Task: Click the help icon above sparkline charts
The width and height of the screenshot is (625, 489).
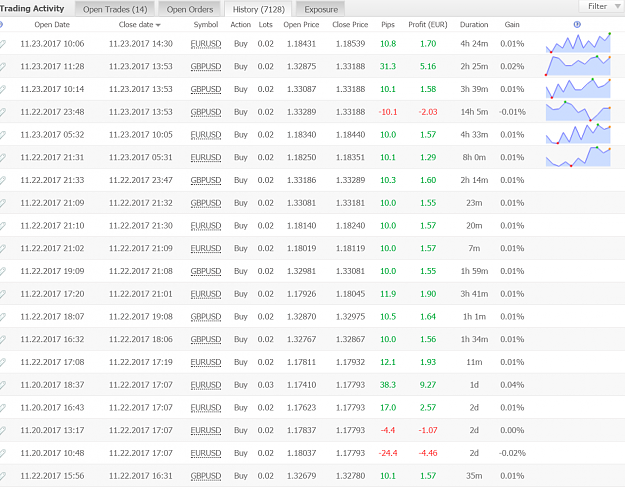Action: (x=577, y=24)
